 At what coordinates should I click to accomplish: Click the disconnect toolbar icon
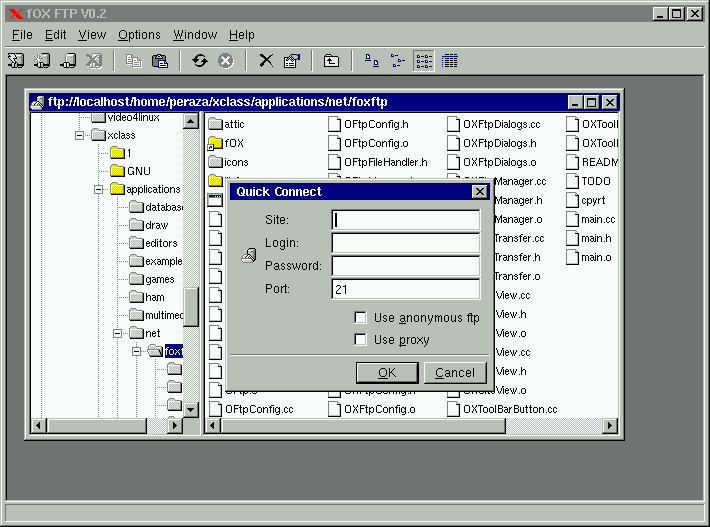[94, 61]
